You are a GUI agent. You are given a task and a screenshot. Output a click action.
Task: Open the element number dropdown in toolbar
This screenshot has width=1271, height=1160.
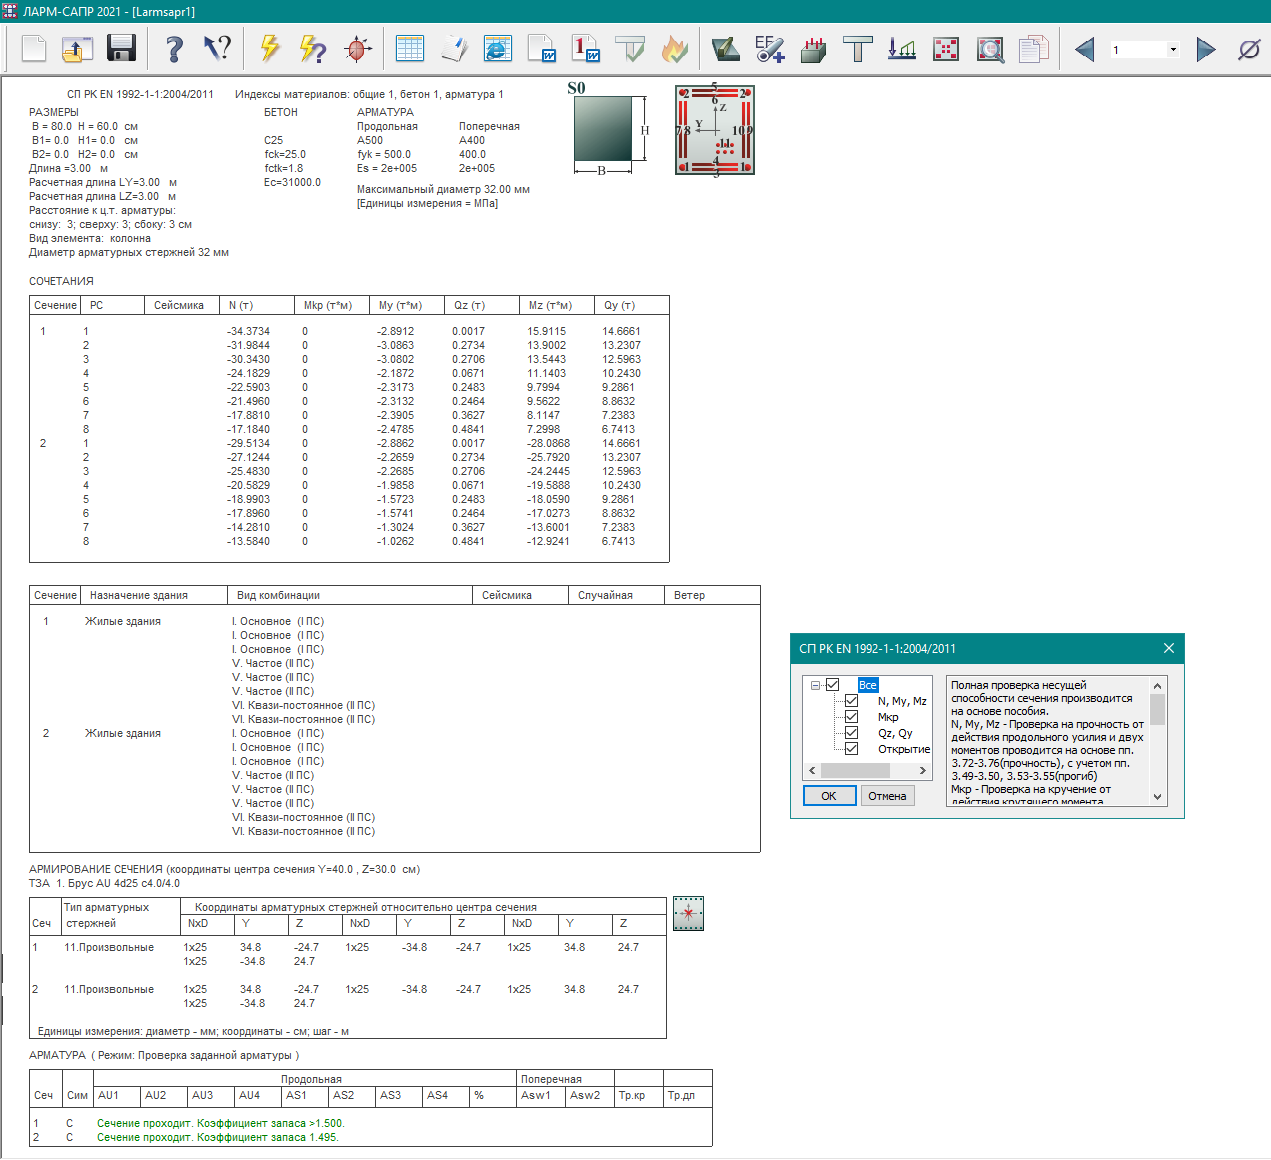point(1173,49)
